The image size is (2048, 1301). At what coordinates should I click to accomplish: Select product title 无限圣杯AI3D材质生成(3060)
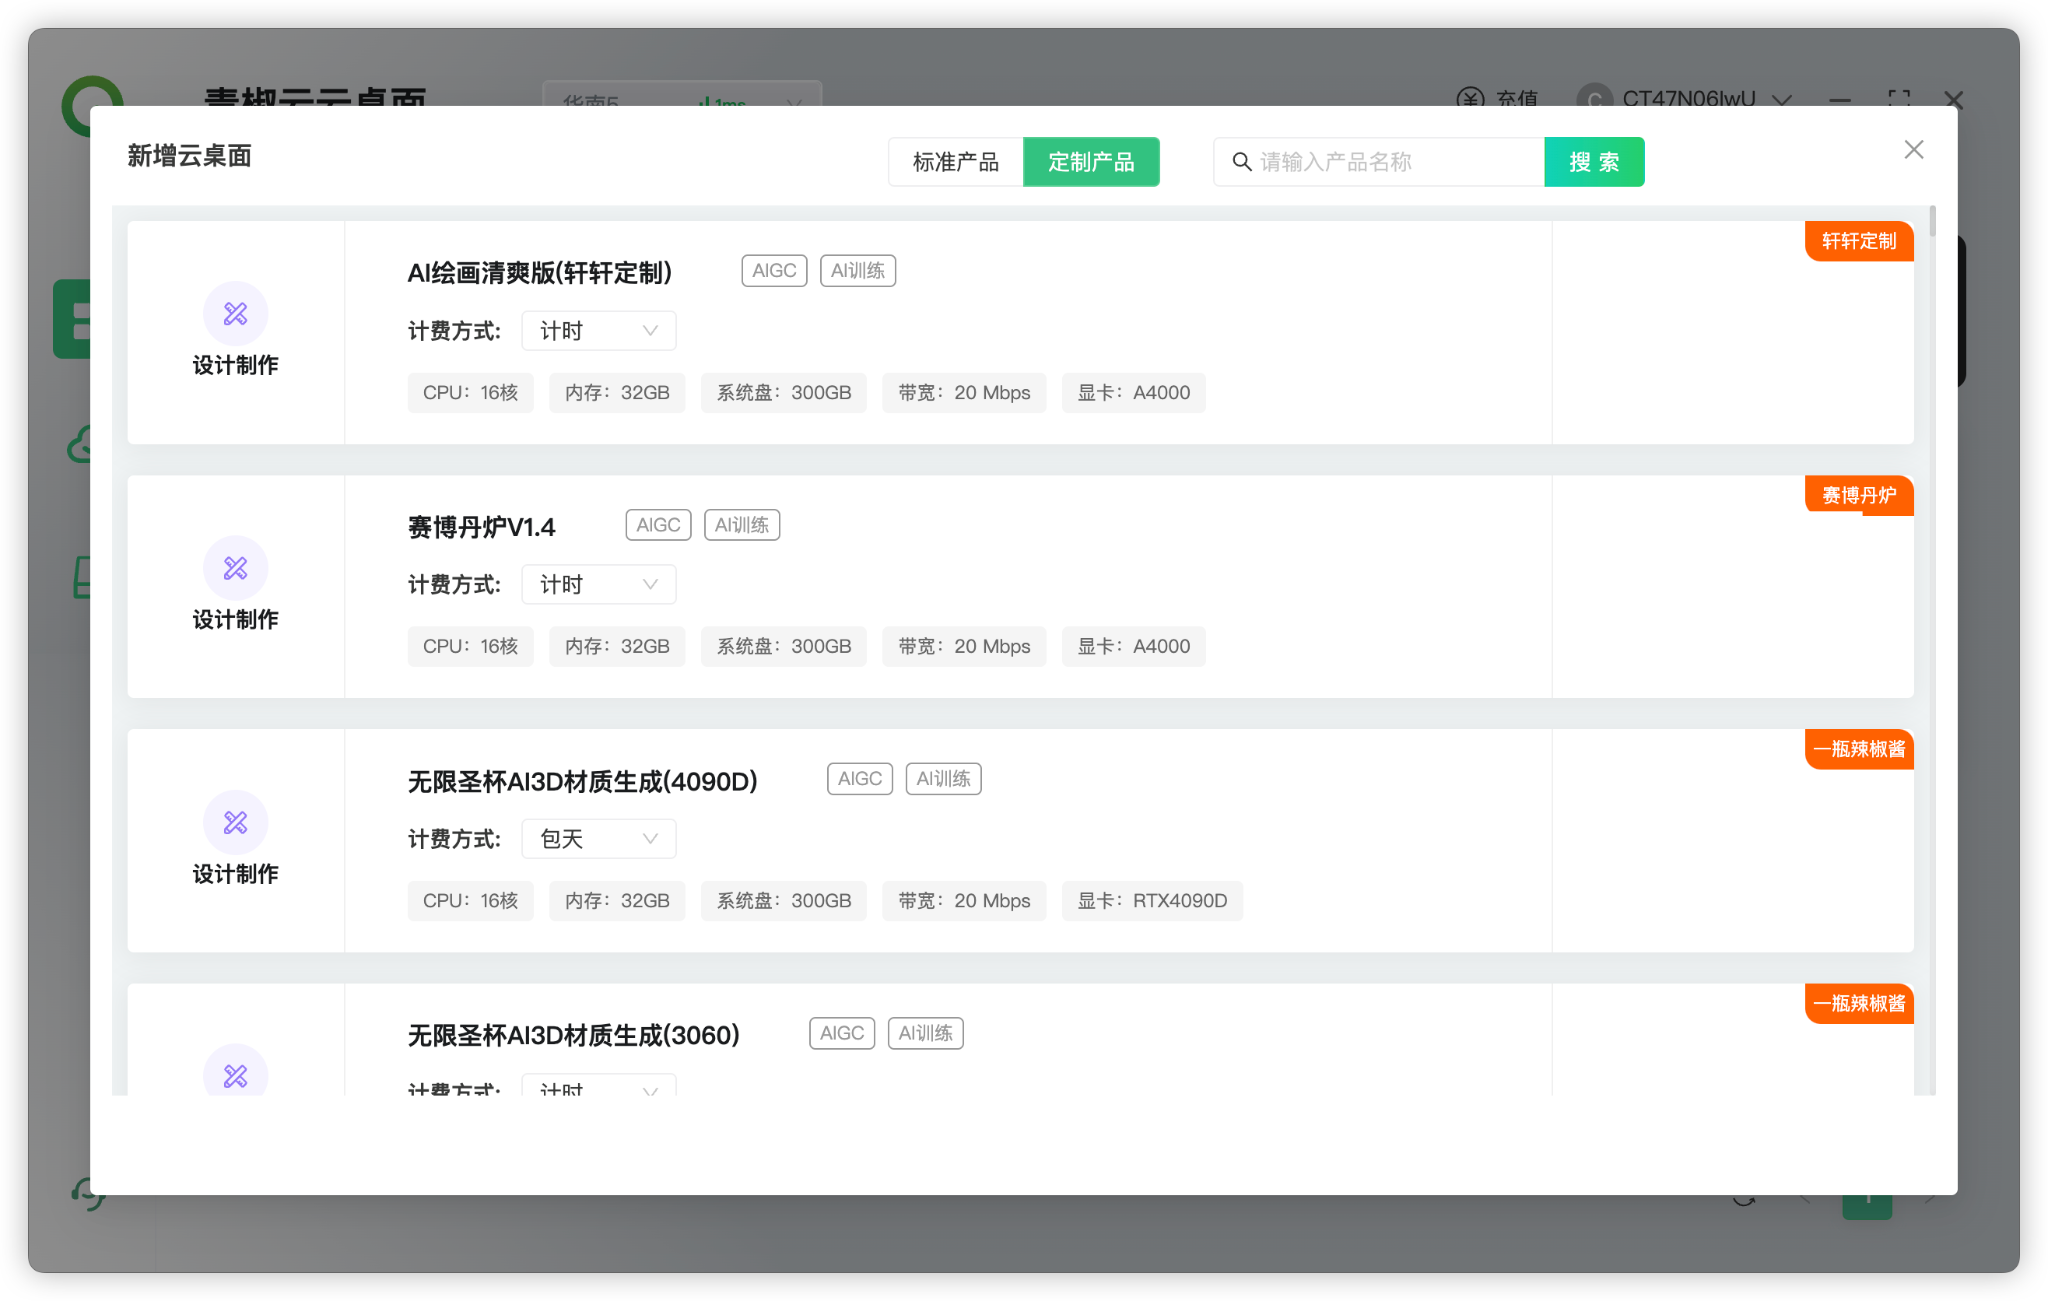574,1035
